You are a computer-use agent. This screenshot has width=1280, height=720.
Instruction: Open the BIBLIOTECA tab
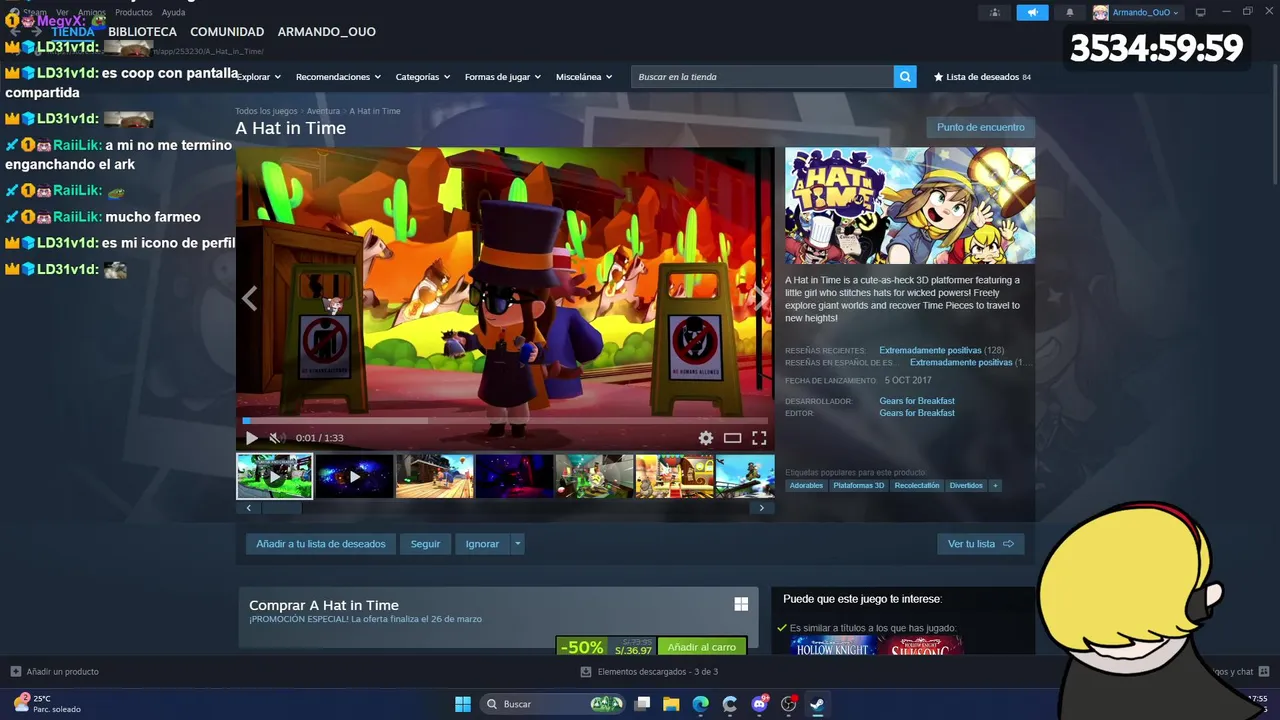point(143,32)
